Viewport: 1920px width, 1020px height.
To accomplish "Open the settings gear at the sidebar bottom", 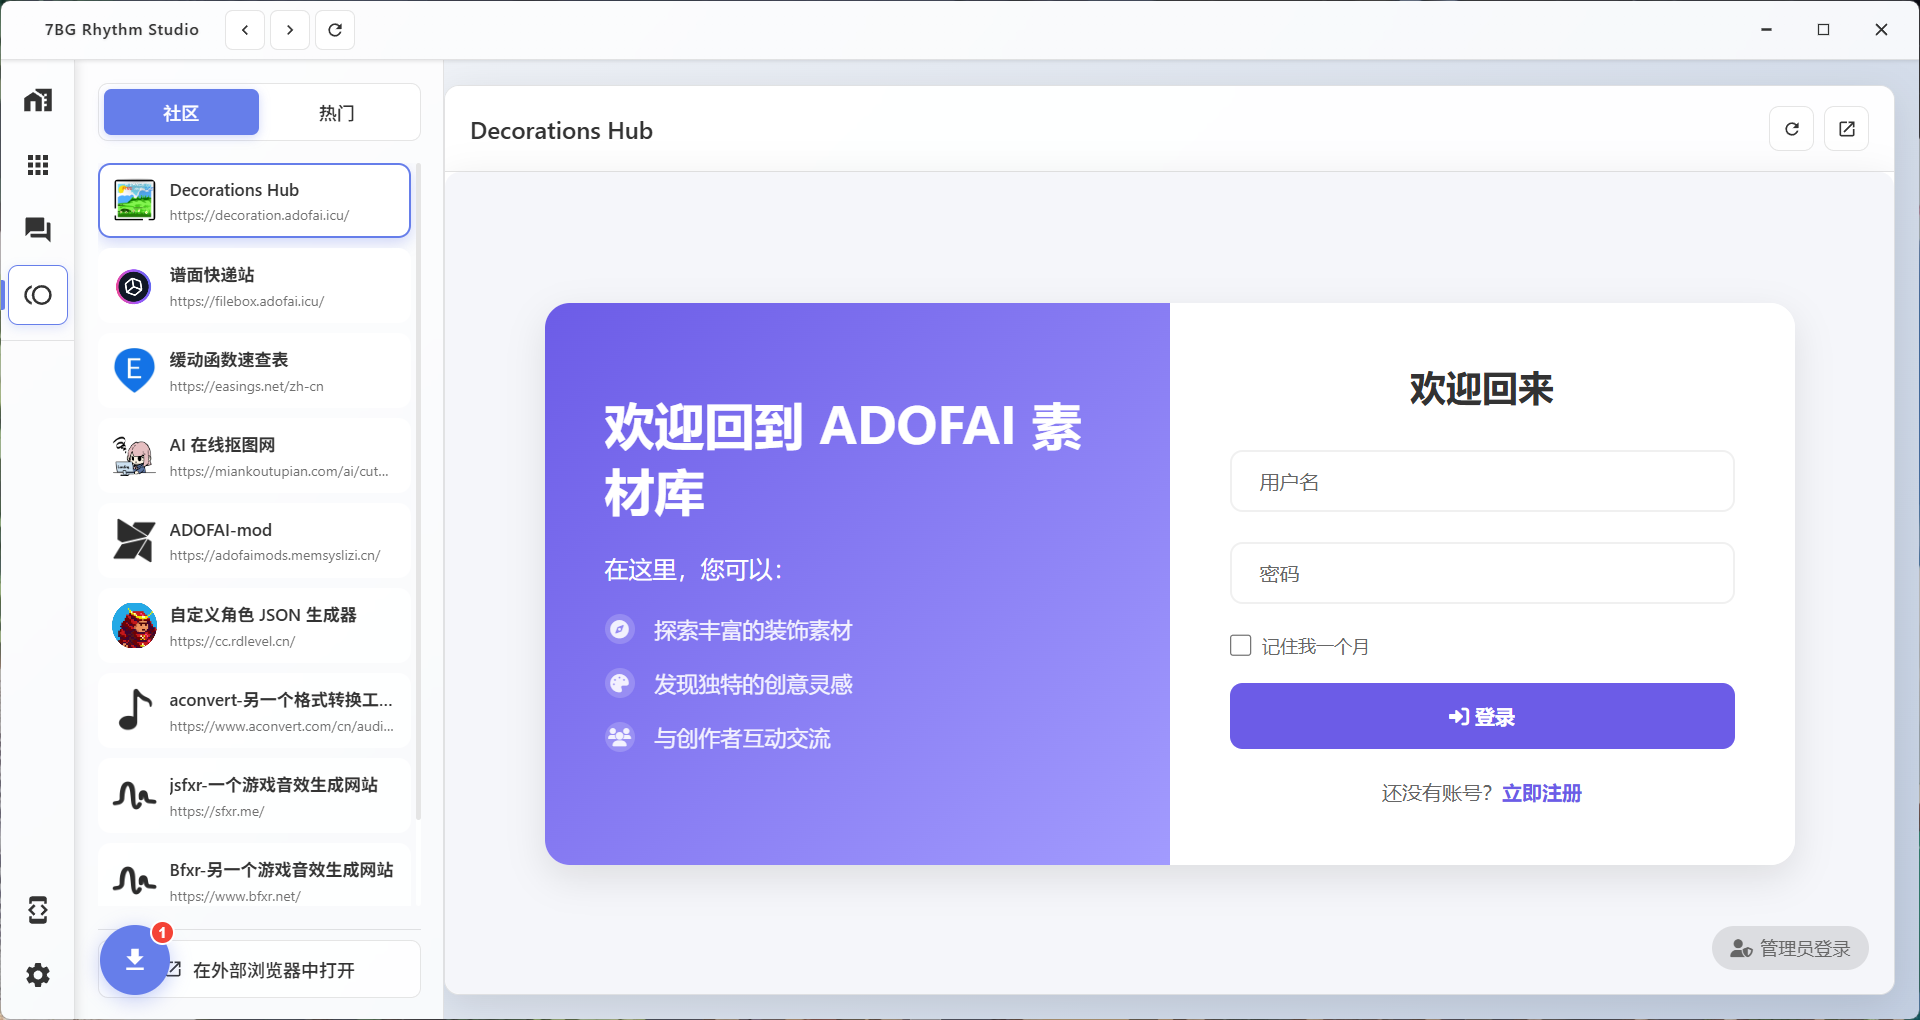I will click(x=37, y=976).
